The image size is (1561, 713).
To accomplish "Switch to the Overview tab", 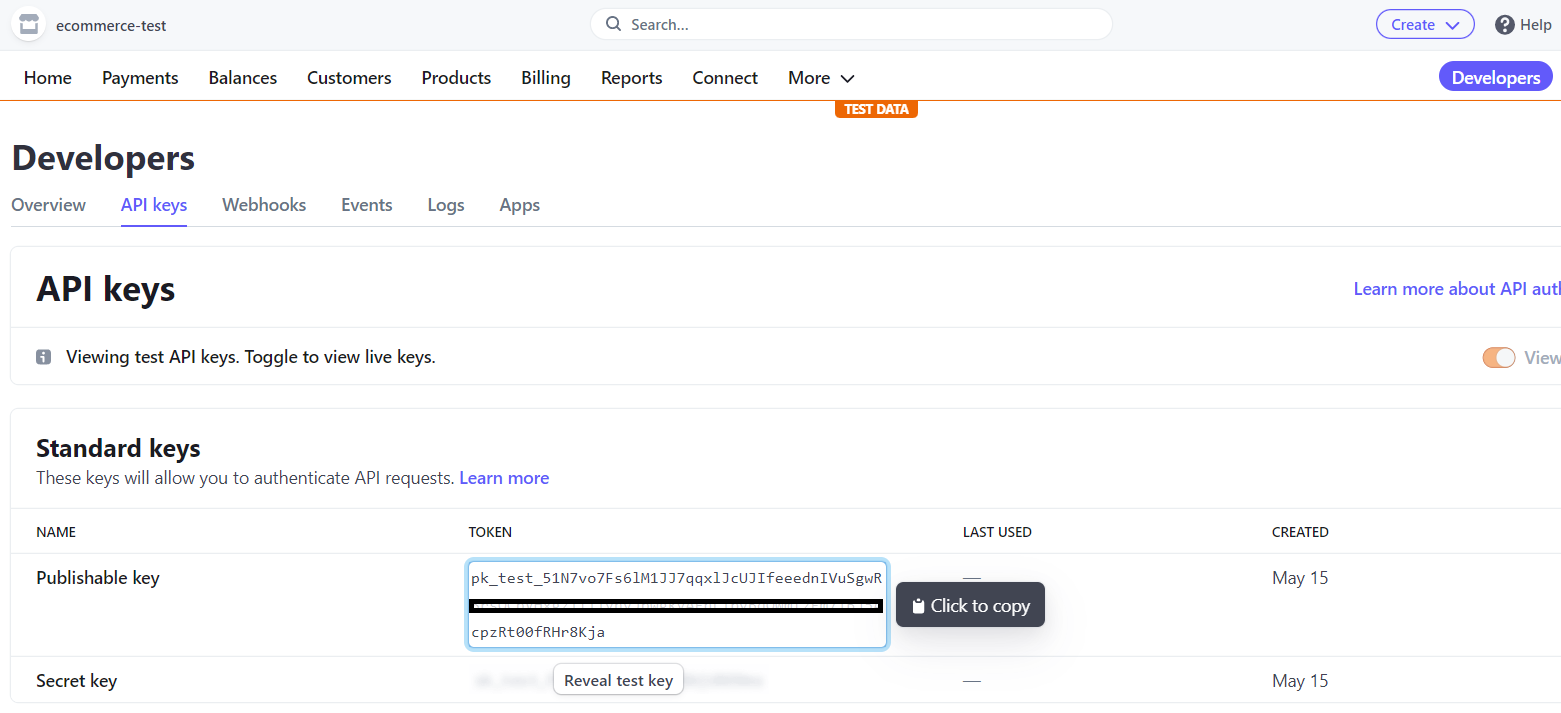I will coord(49,205).
